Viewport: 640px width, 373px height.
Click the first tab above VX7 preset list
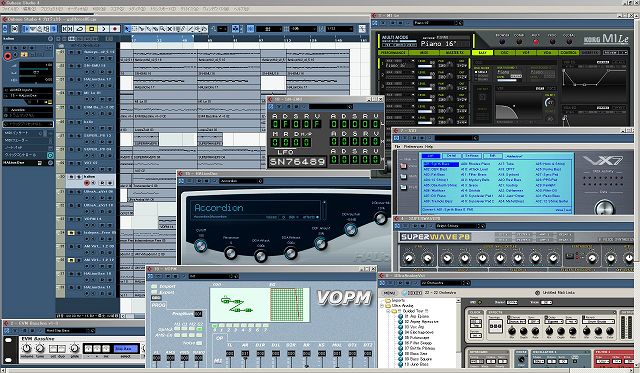tap(431, 156)
